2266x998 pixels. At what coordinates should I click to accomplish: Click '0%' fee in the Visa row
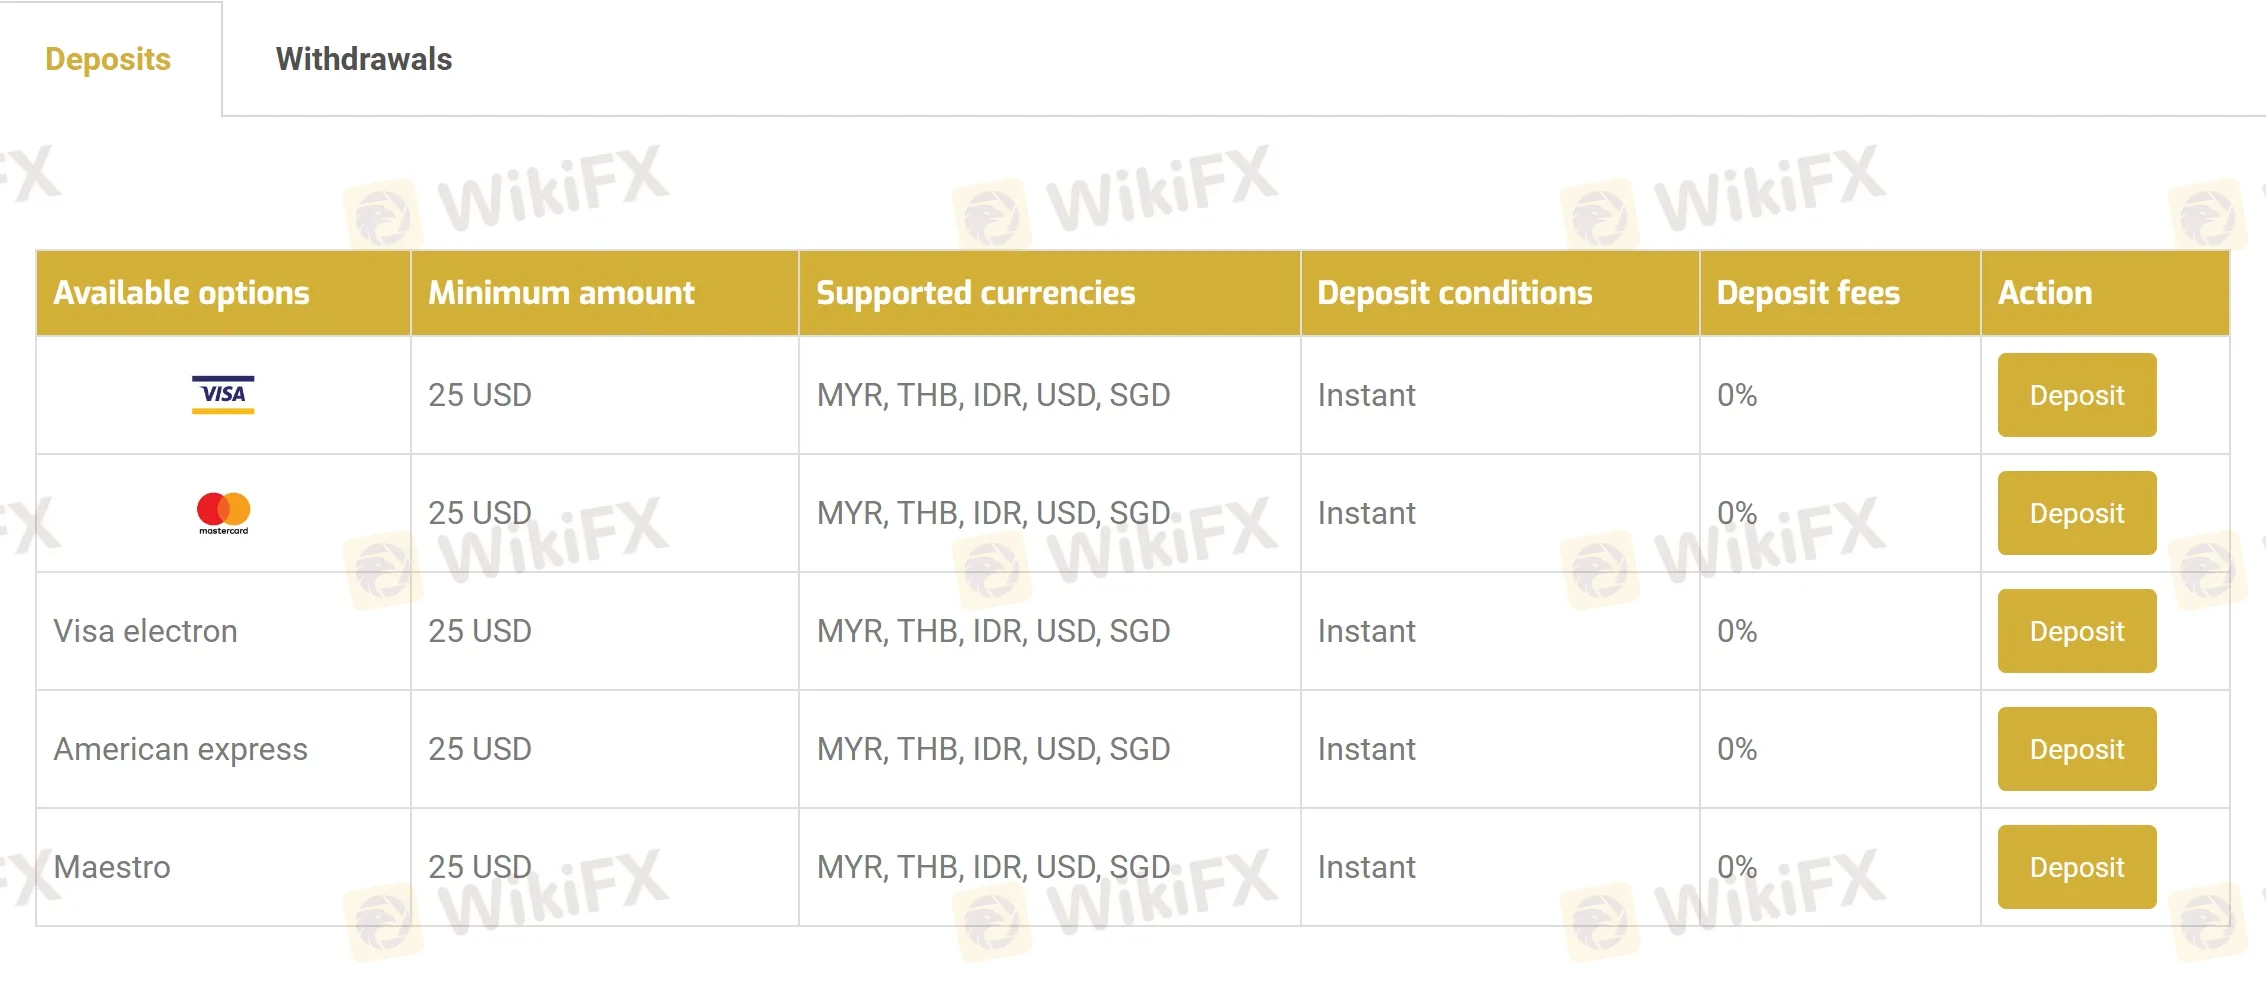point(1737,395)
